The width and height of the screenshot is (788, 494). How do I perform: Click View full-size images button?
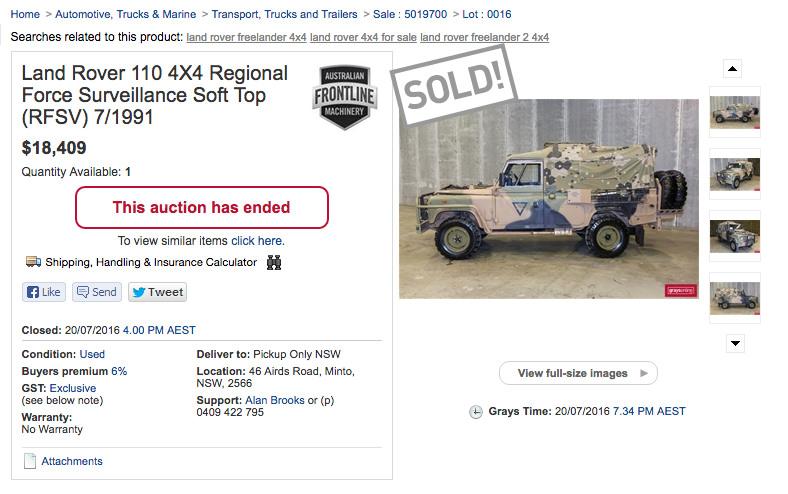pyautogui.click(x=578, y=373)
